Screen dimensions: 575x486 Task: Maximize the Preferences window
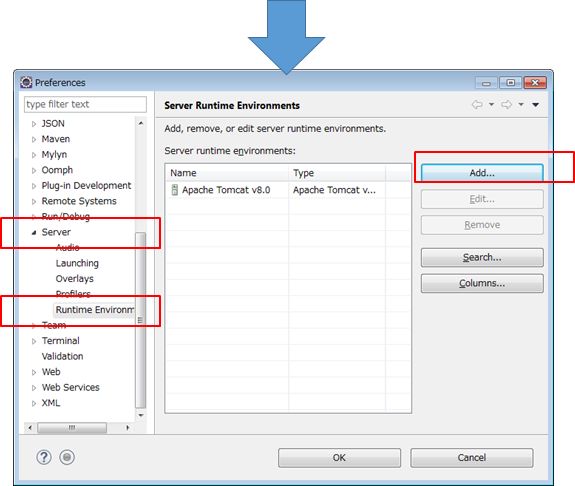pos(510,83)
